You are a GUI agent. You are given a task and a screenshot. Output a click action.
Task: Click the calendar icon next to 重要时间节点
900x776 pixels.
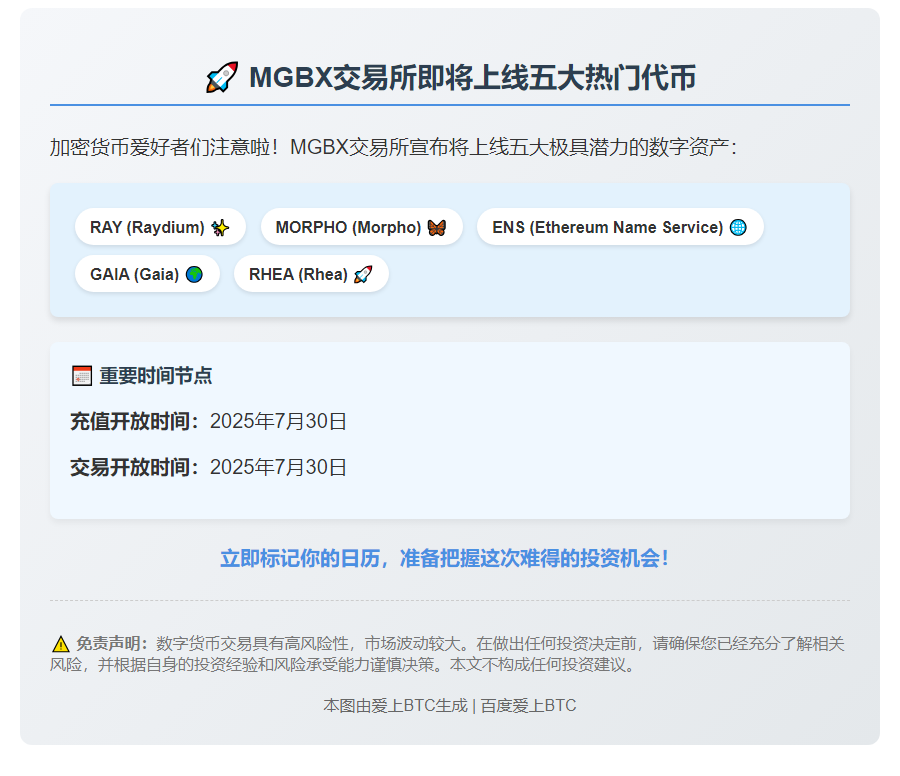point(82,376)
